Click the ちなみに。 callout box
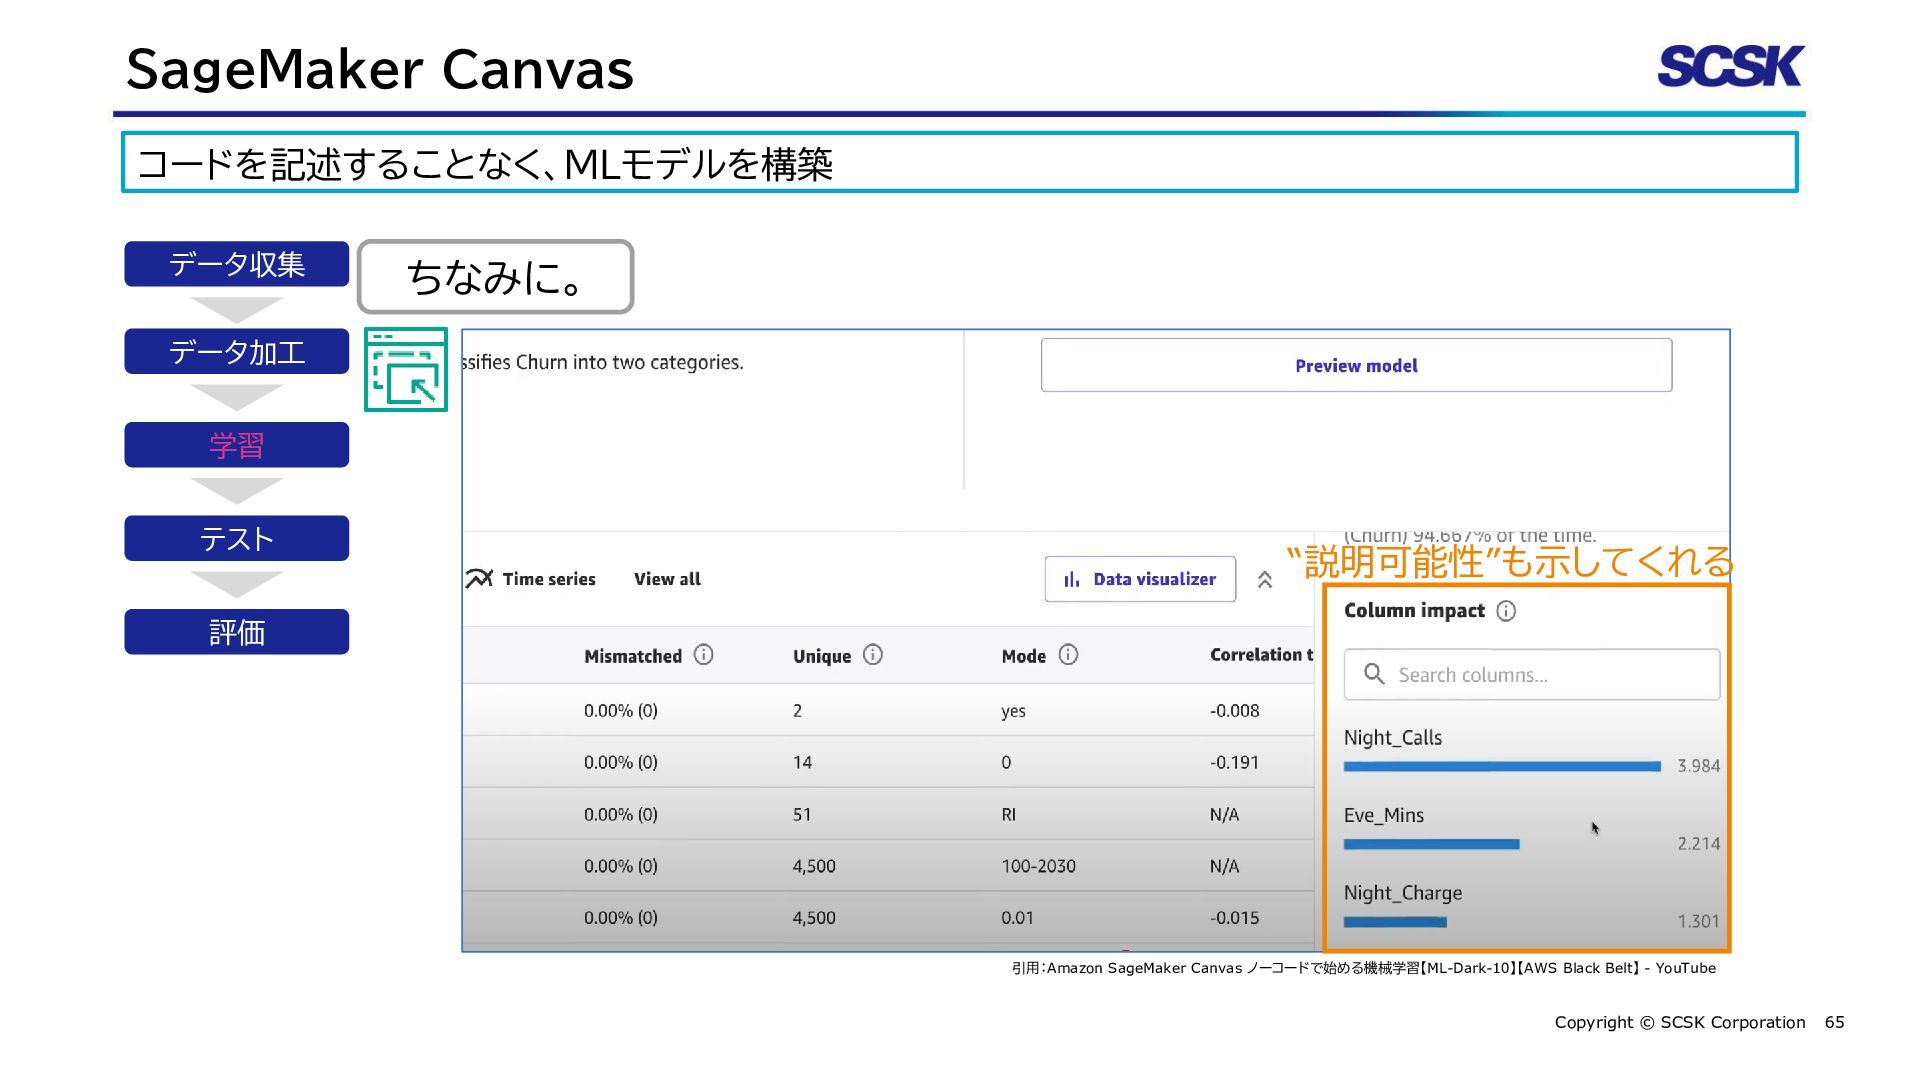 [496, 277]
